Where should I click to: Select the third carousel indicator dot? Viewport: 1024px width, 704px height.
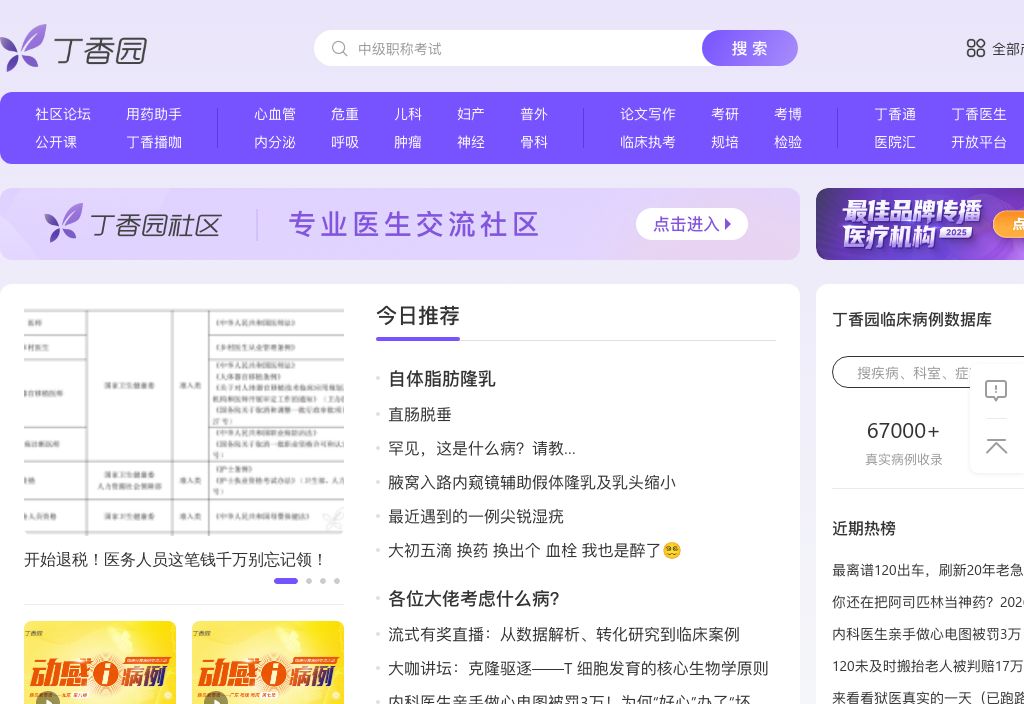point(323,581)
